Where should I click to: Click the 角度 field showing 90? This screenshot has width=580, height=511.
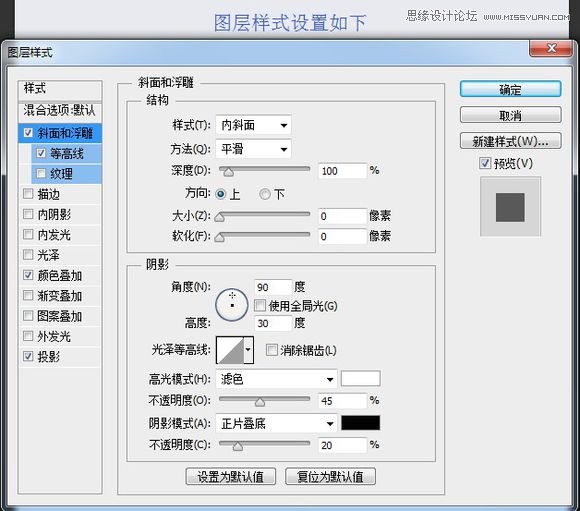(273, 287)
